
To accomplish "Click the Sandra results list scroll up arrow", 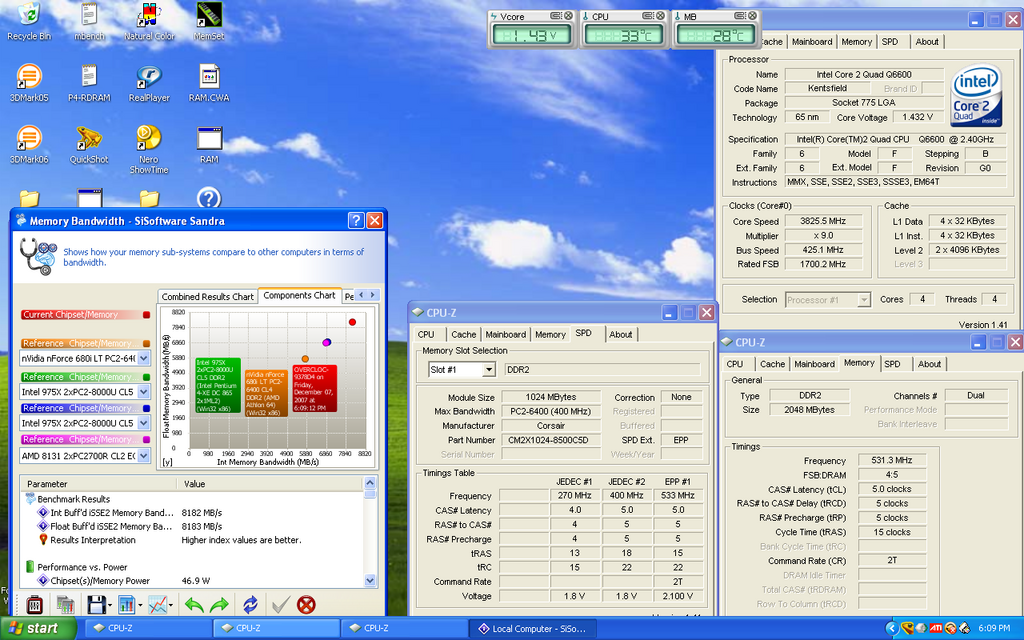I will click(x=370, y=483).
